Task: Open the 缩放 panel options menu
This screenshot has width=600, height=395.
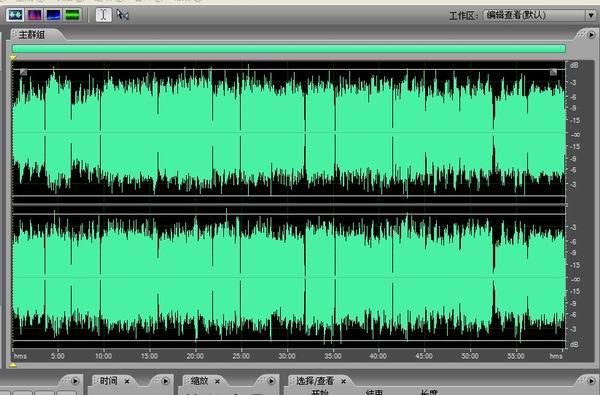Action: (x=271, y=381)
